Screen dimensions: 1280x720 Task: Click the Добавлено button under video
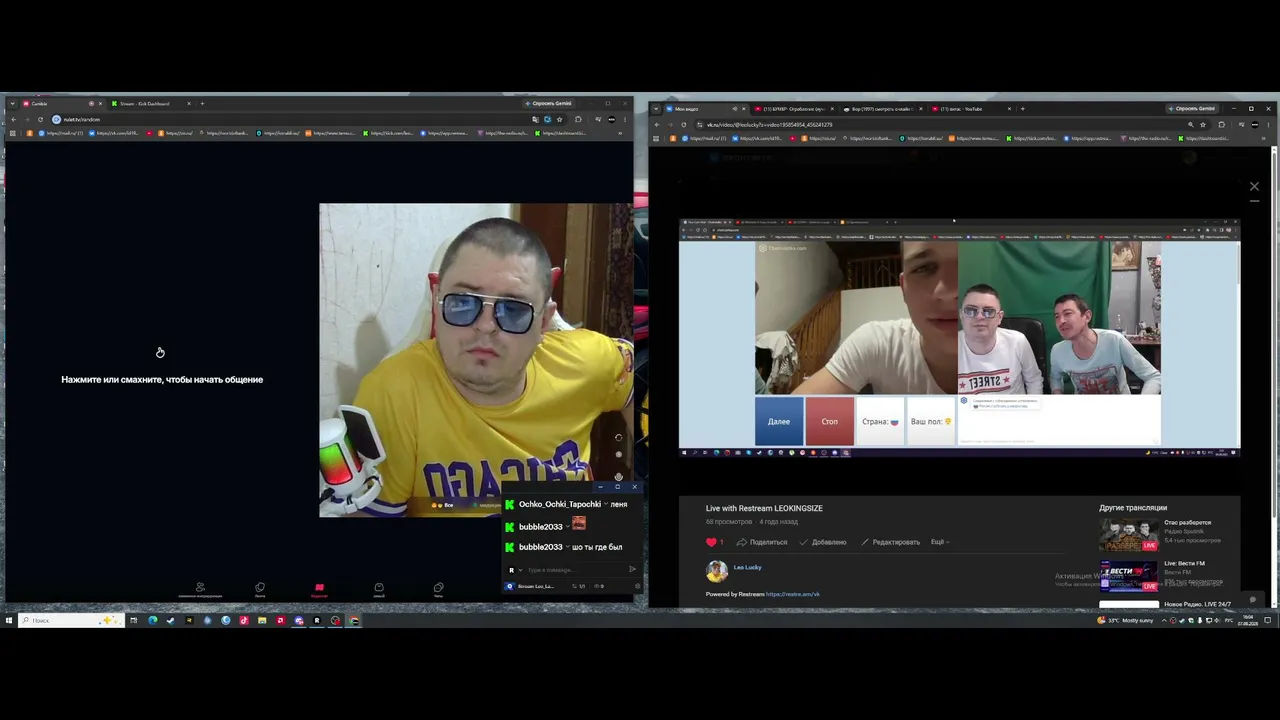(823, 542)
